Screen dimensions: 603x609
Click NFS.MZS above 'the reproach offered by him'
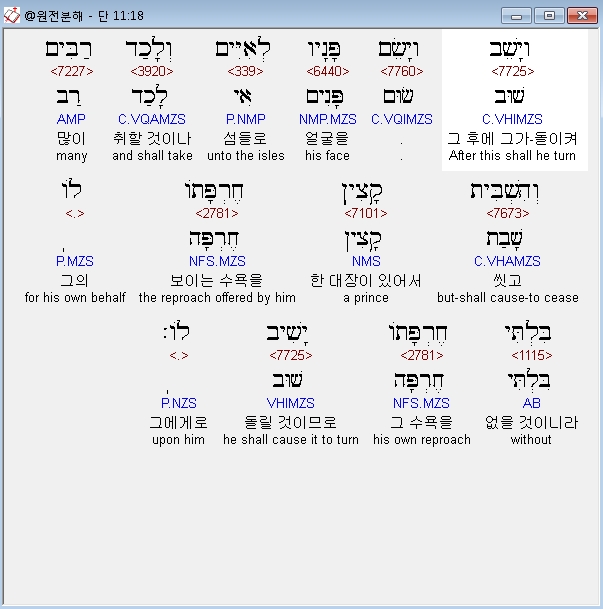(x=217, y=261)
